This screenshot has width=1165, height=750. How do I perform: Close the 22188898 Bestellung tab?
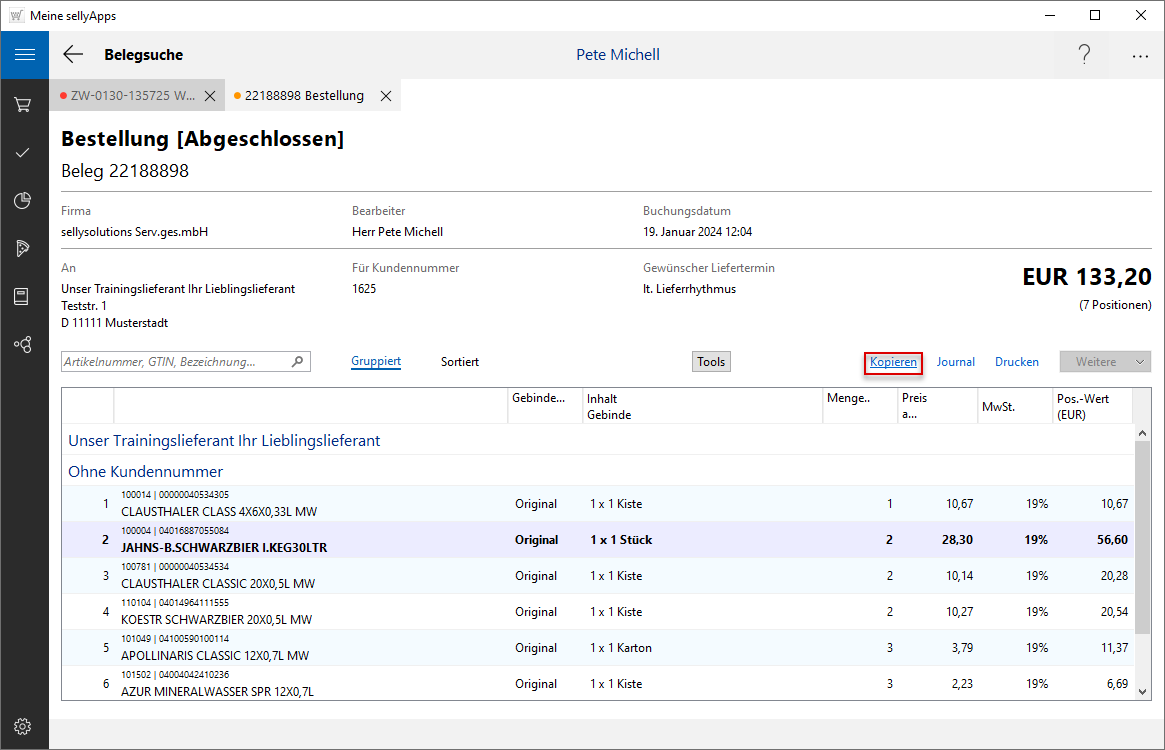(x=385, y=96)
